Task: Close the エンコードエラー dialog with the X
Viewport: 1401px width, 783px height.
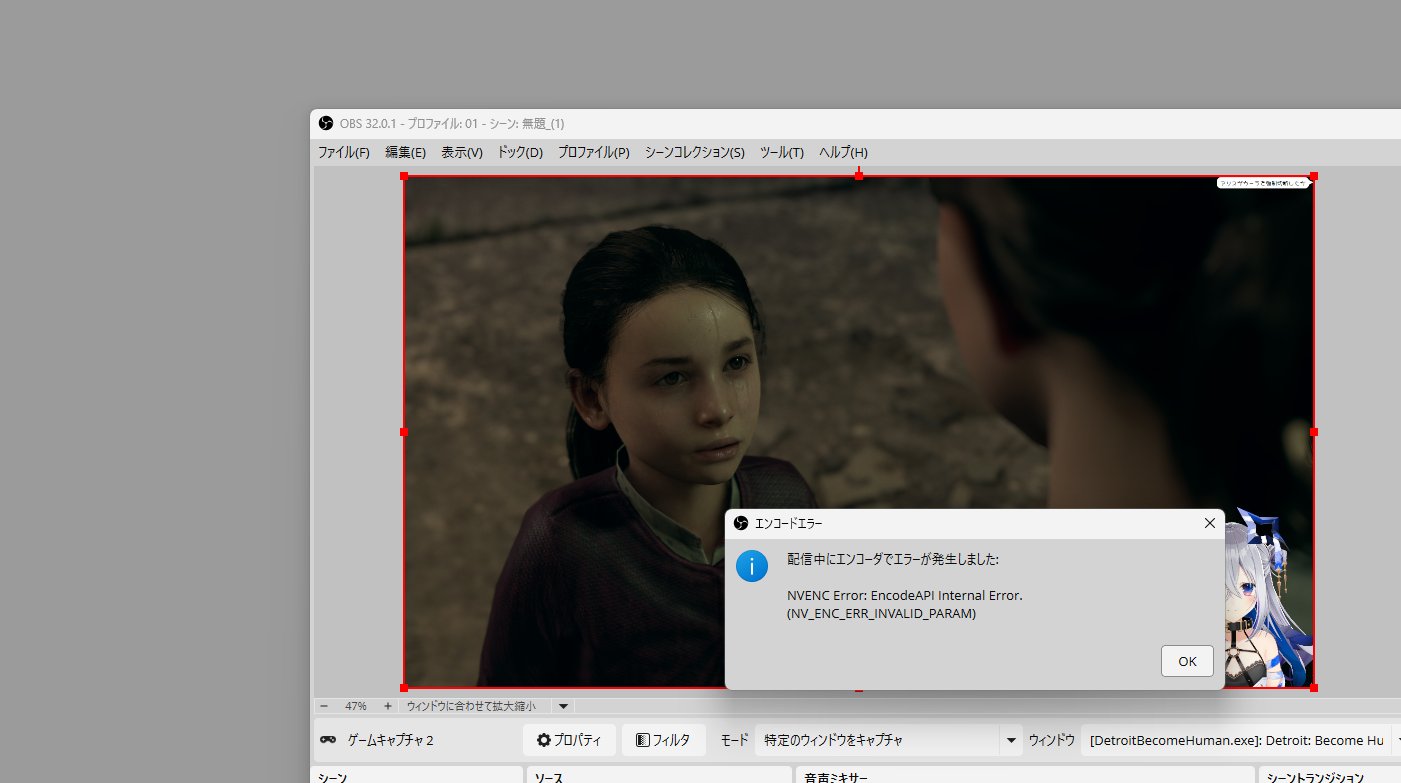Action: (x=1209, y=523)
